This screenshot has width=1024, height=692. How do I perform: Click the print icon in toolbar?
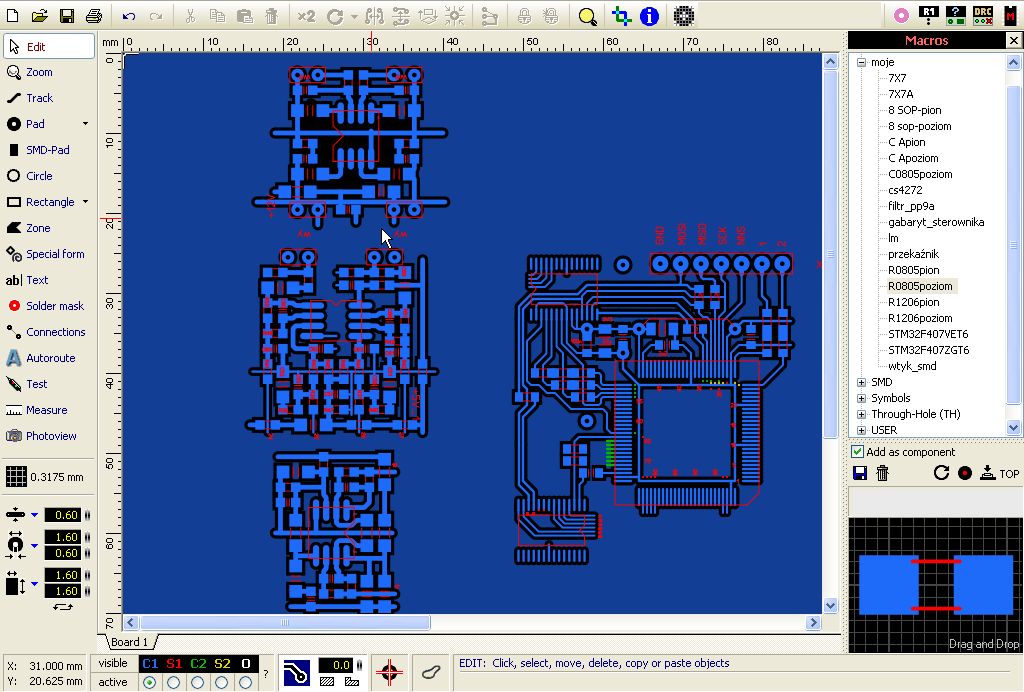(93, 16)
